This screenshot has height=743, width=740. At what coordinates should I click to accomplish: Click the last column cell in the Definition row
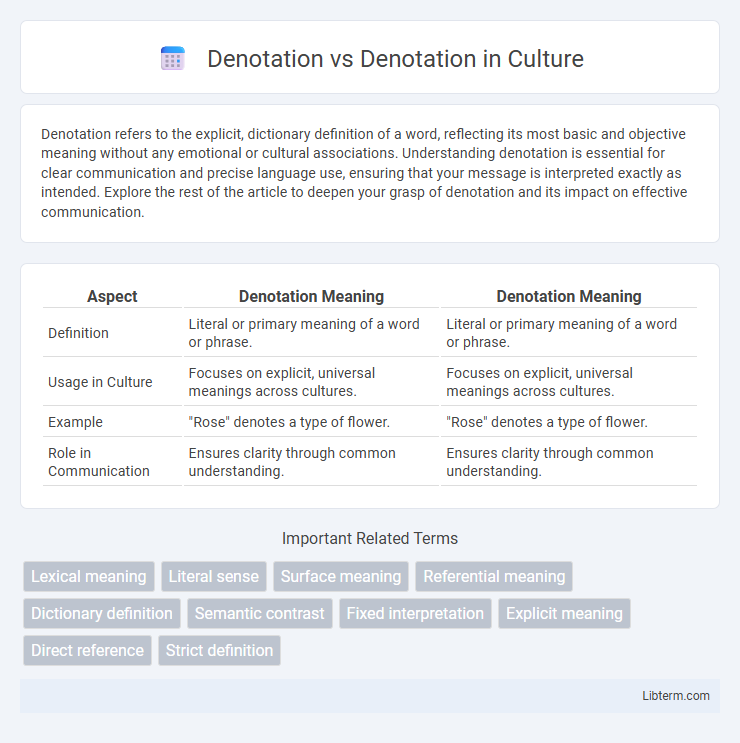point(569,333)
